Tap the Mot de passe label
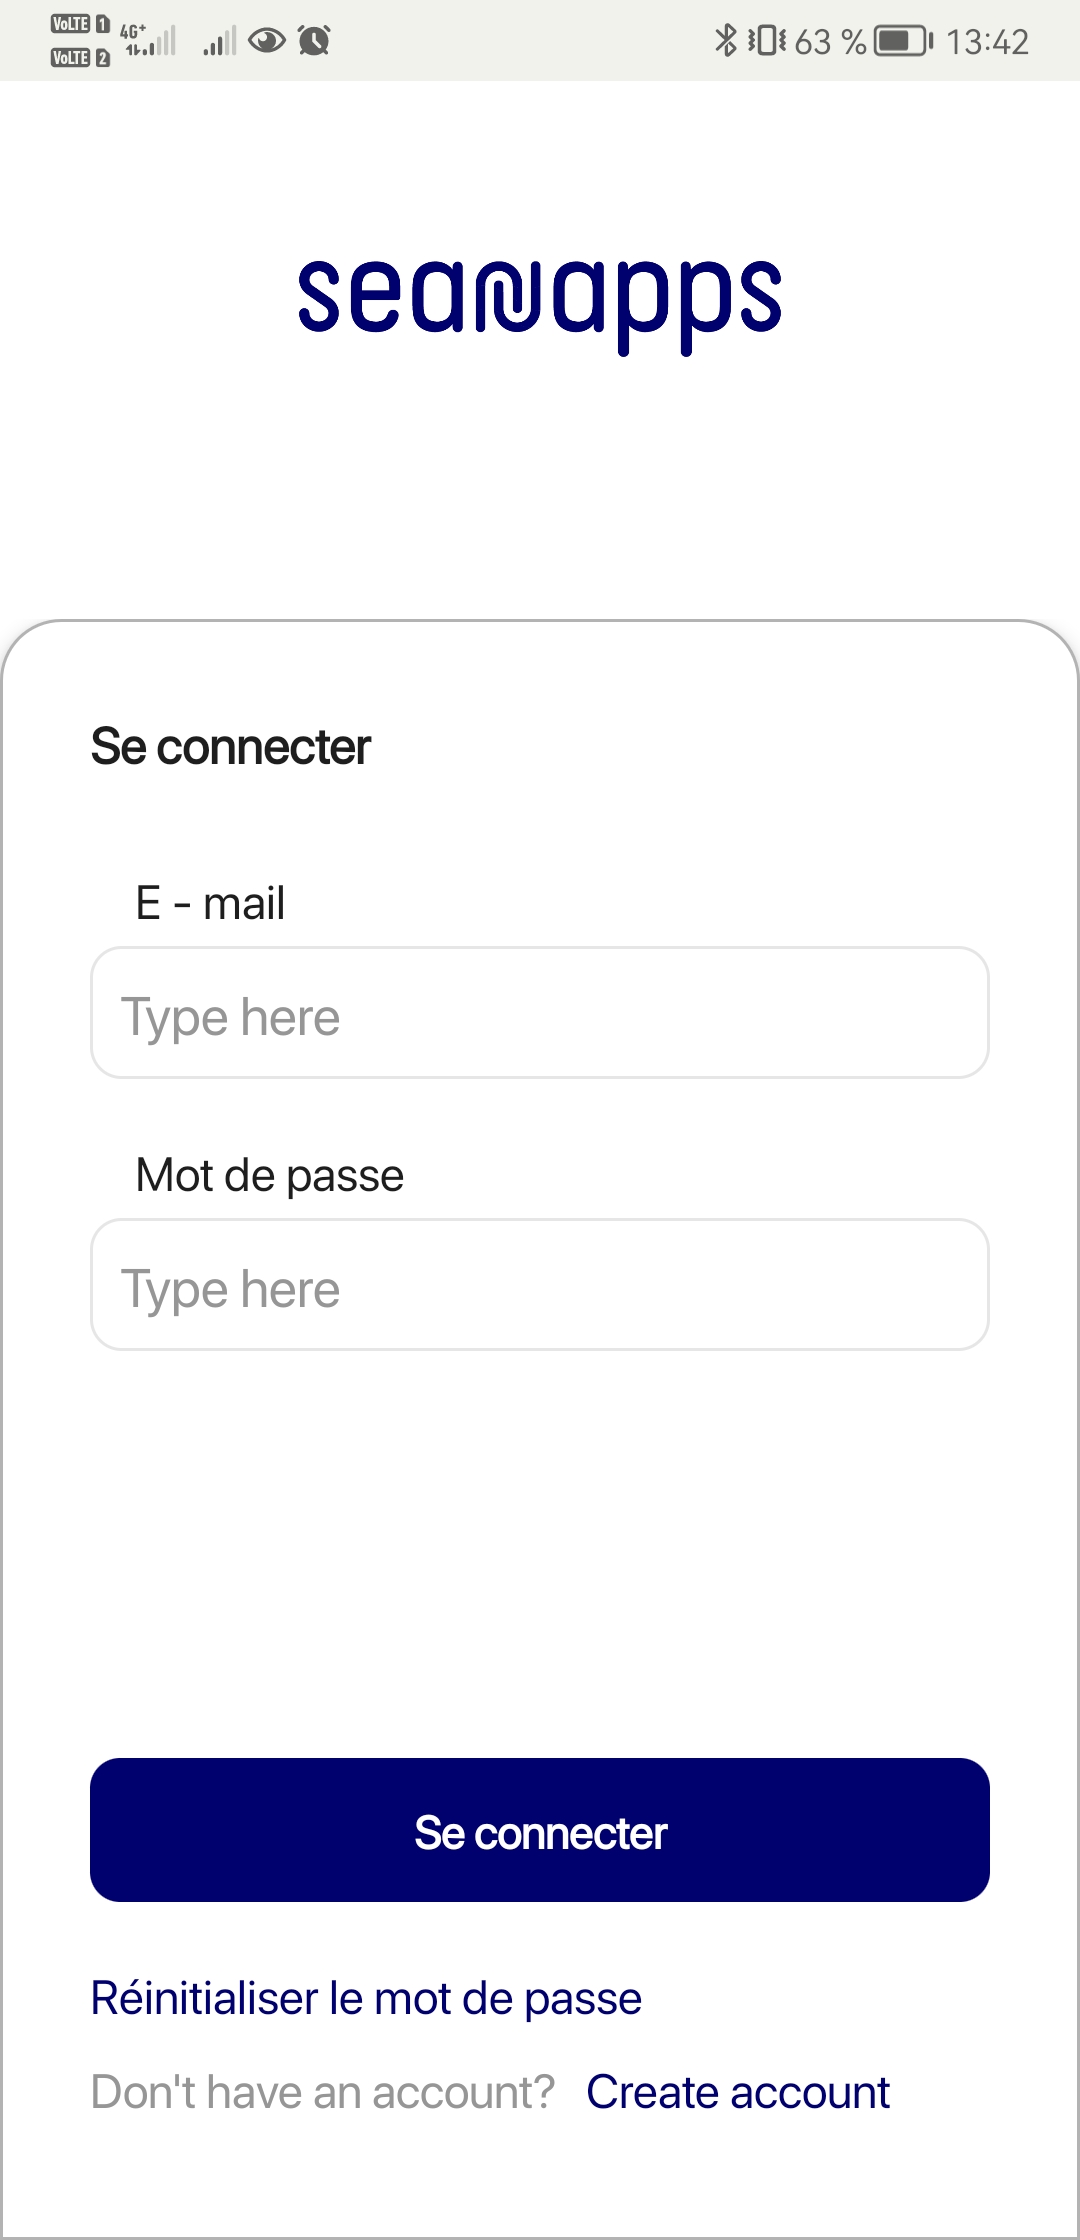1080x2240 pixels. pyautogui.click(x=270, y=1176)
